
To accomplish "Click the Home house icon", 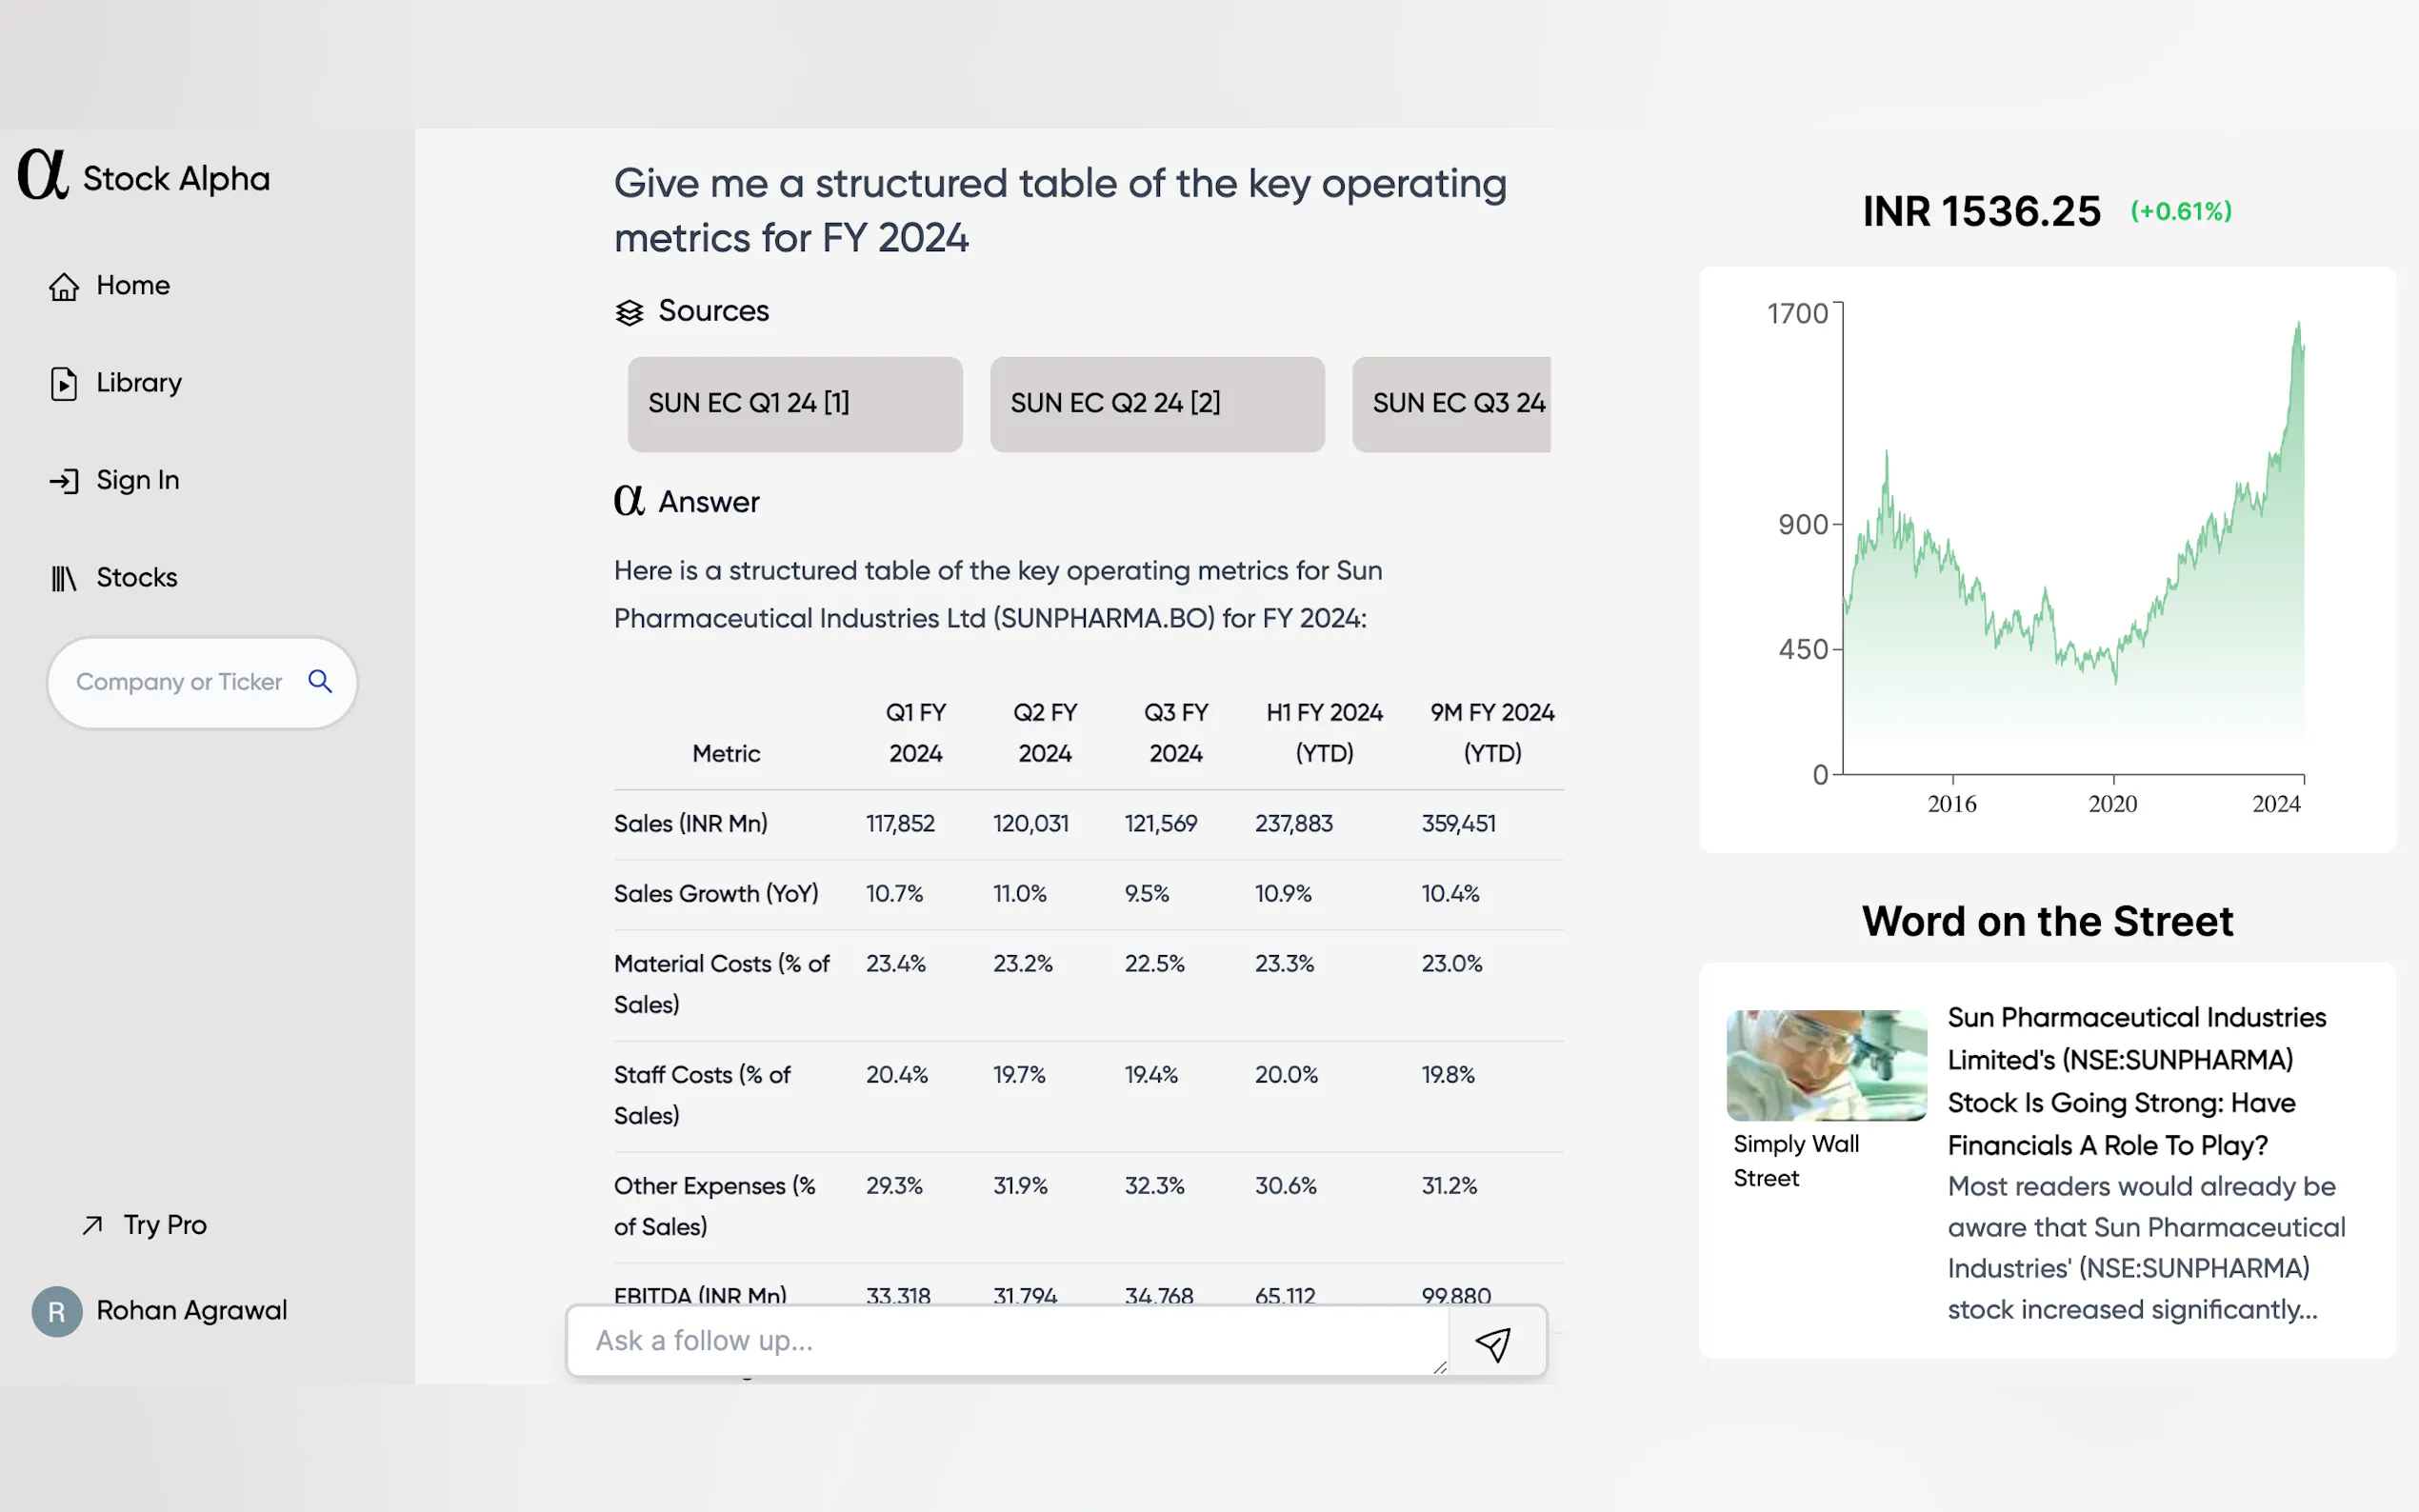I will click(x=64, y=287).
